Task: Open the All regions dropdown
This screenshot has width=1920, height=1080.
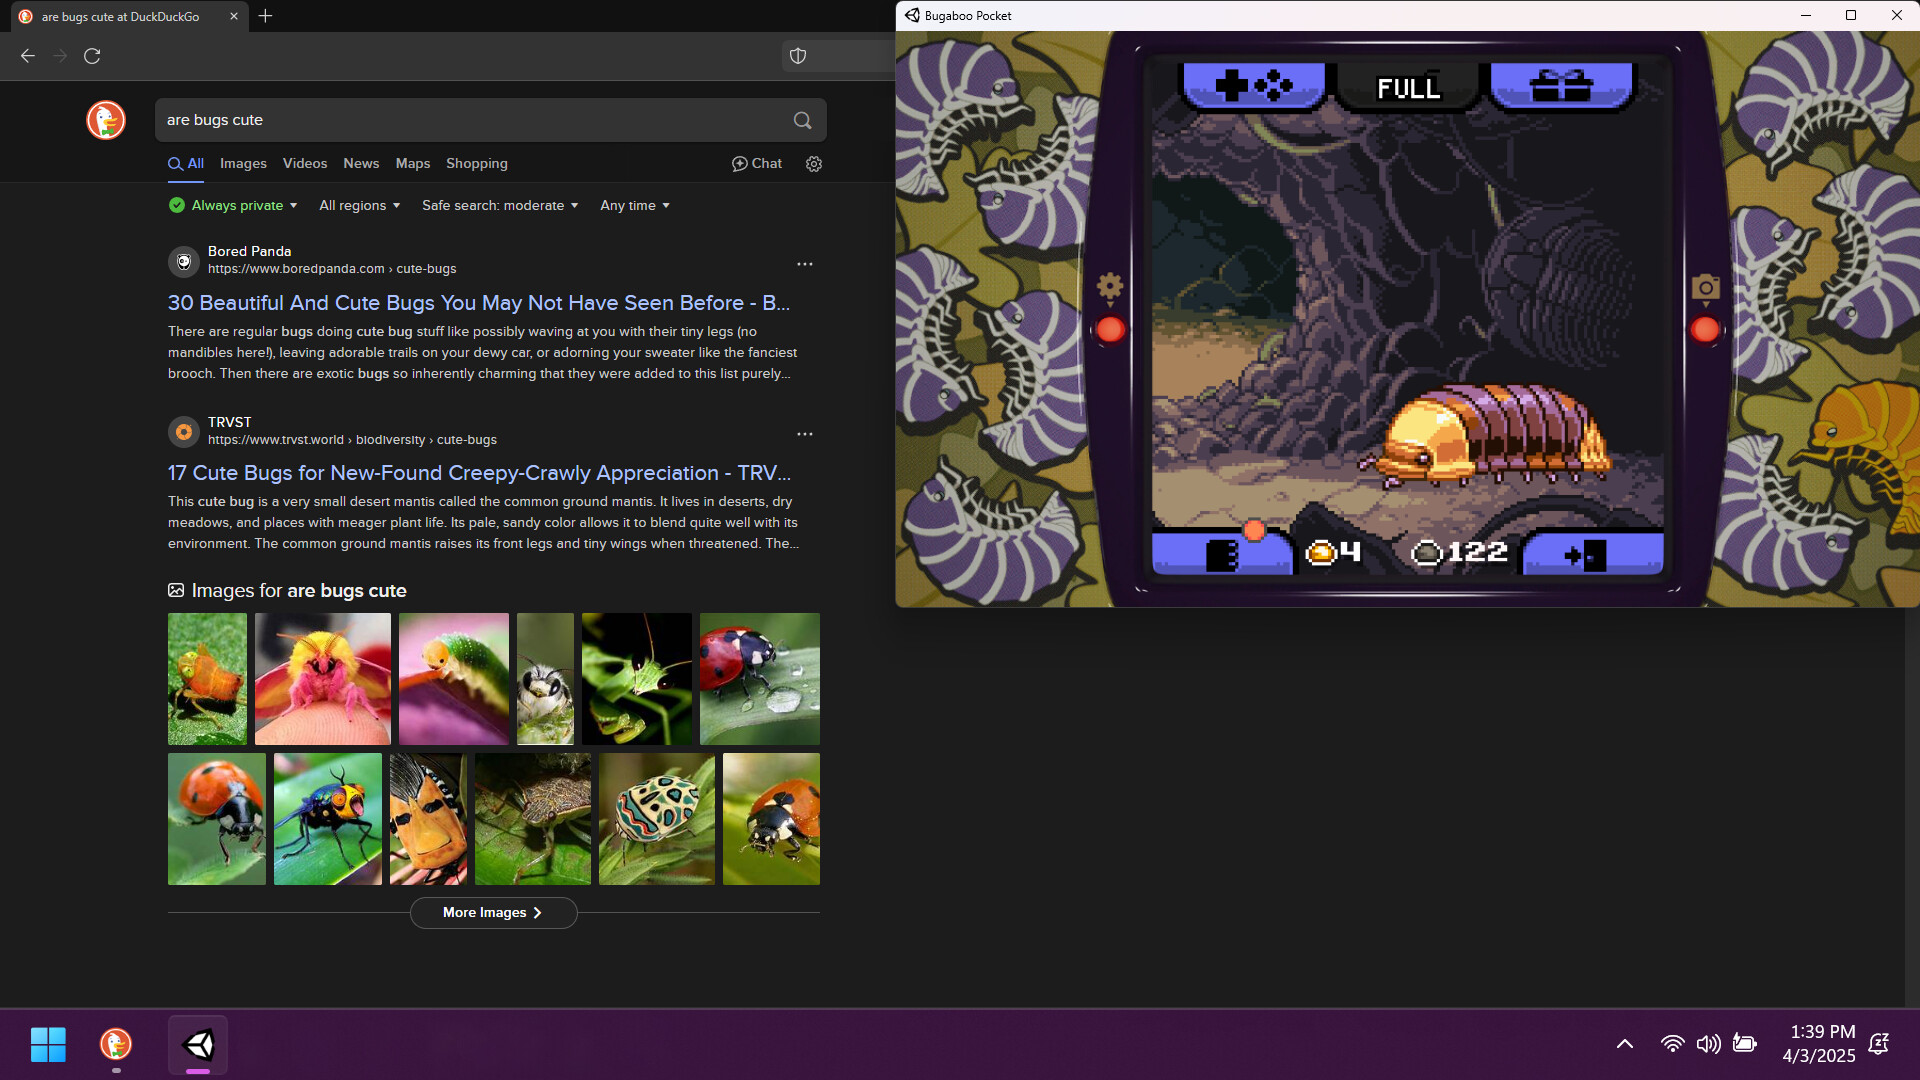Action: tap(359, 205)
